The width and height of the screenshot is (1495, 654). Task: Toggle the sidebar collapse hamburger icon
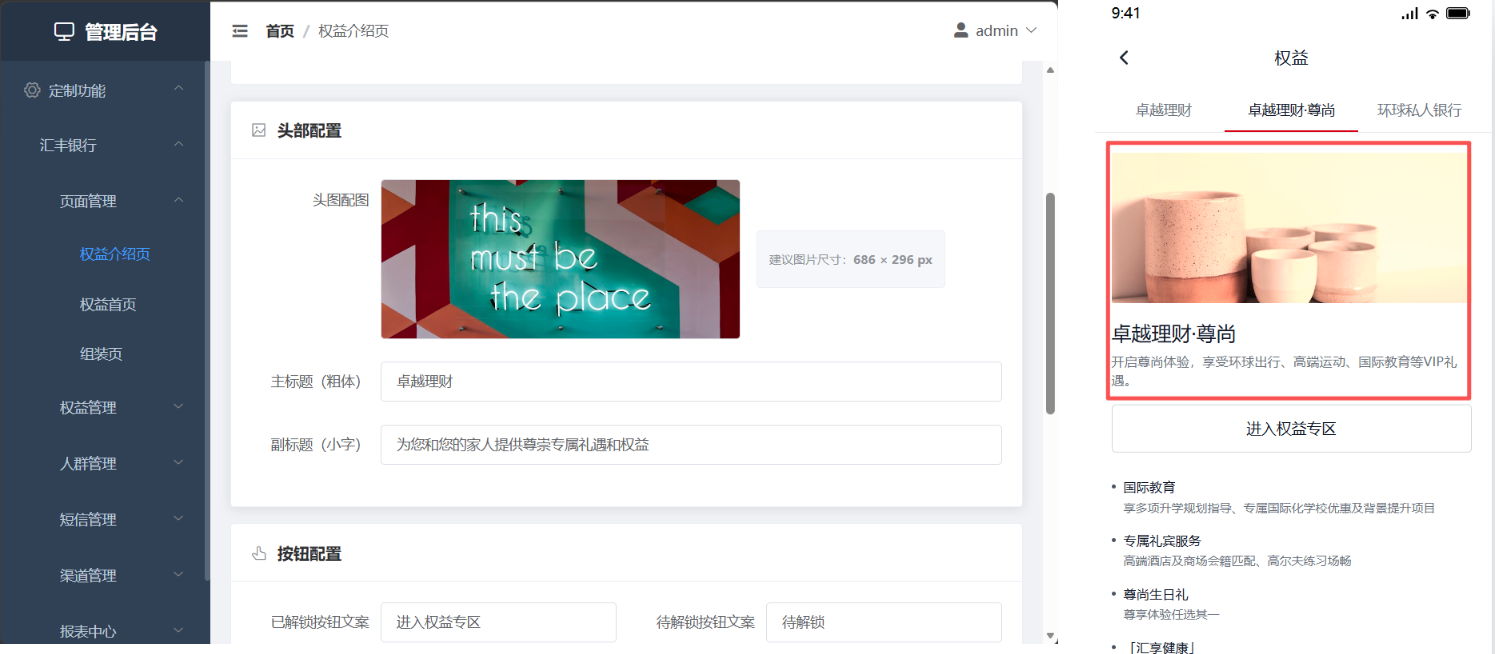[240, 31]
